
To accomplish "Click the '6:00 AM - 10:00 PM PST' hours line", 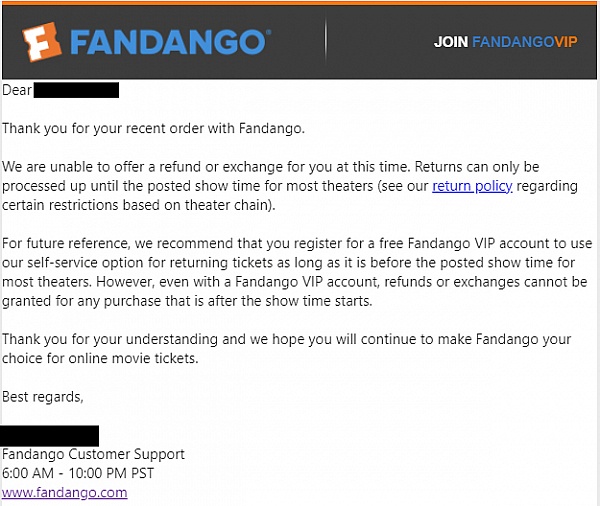I will coord(78,473).
